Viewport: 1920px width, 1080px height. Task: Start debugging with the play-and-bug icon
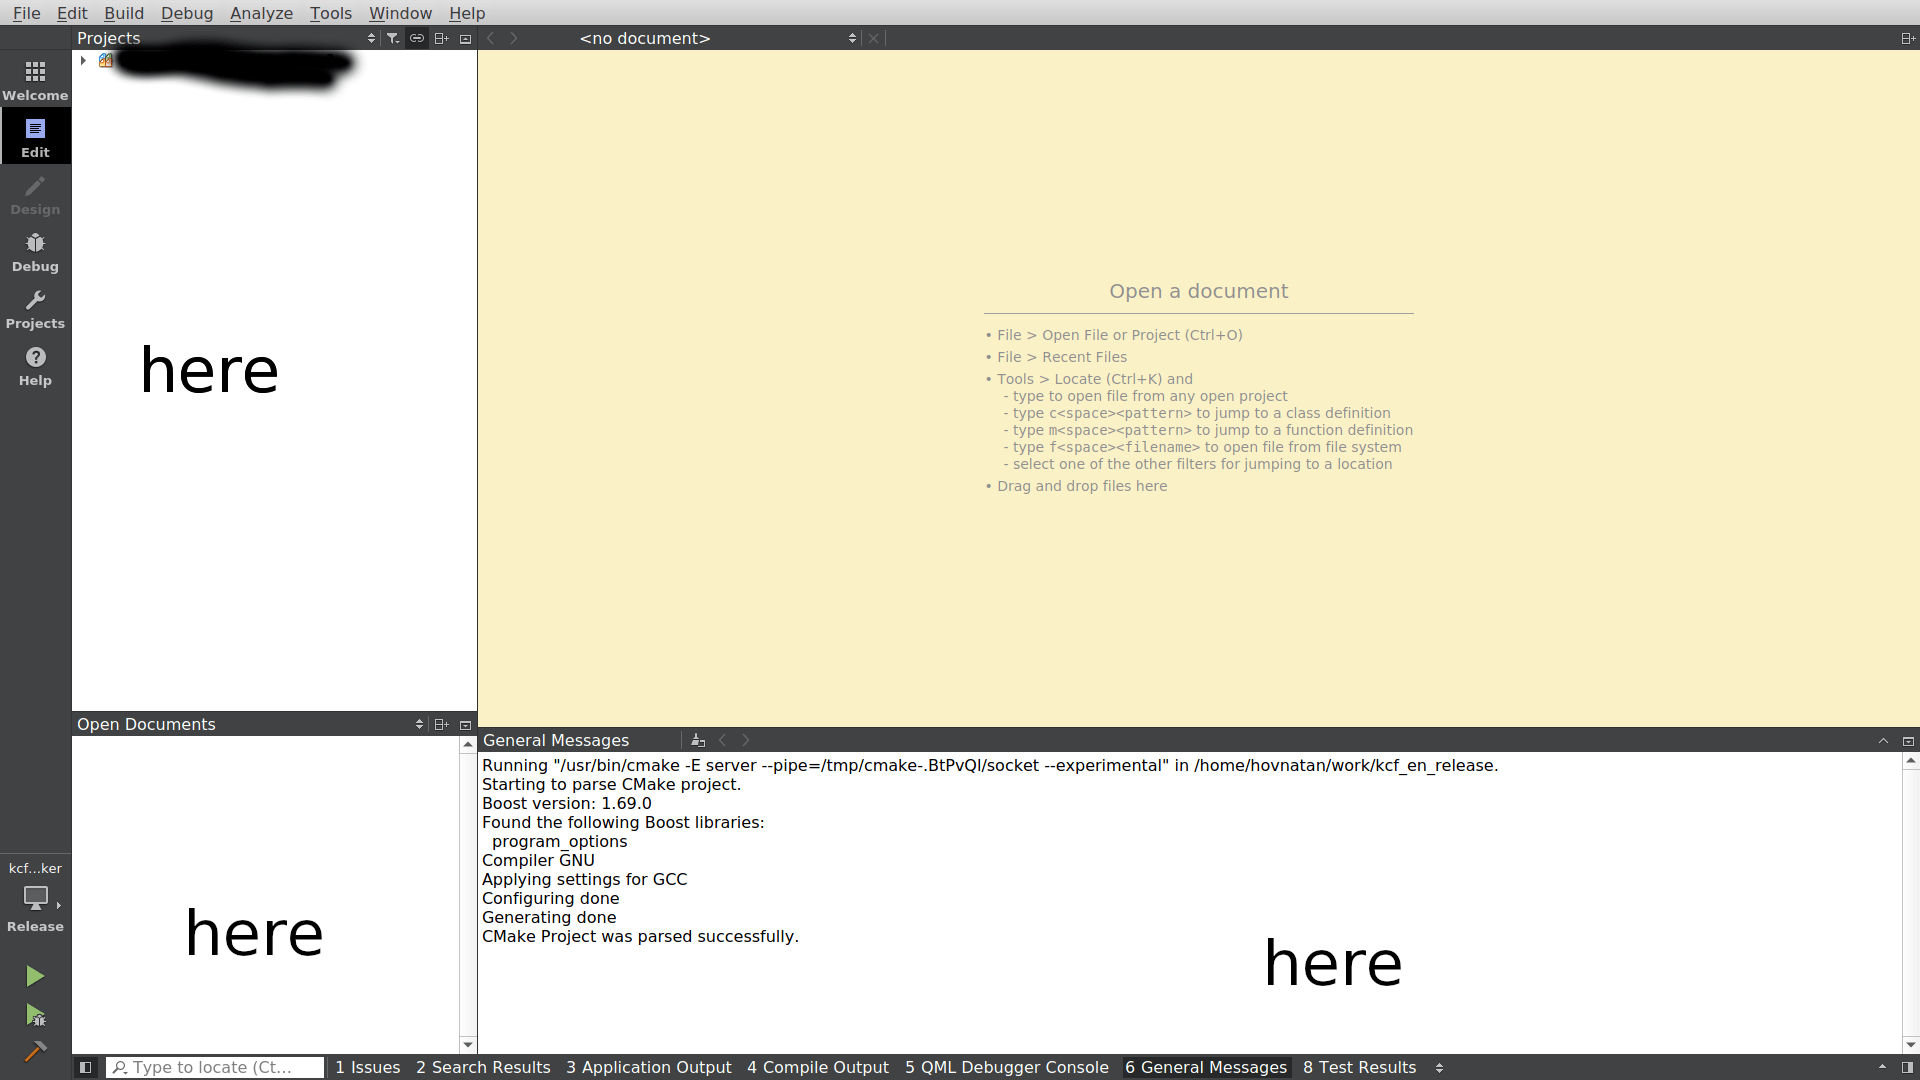point(35,1016)
